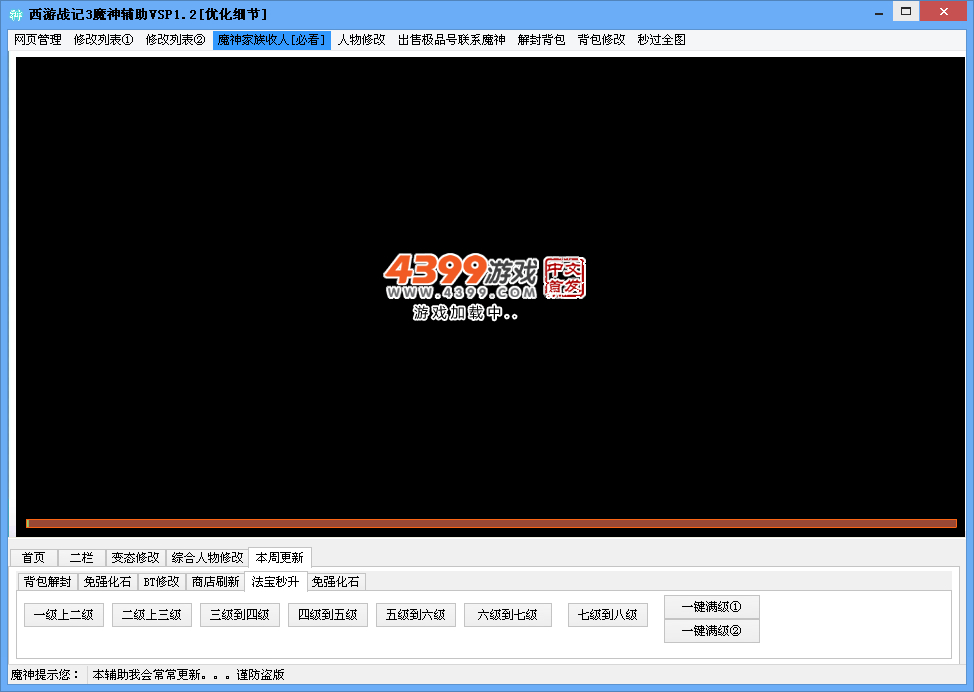
Task: Click the 4399游戏 logo in the game area
Action: pos(484,276)
